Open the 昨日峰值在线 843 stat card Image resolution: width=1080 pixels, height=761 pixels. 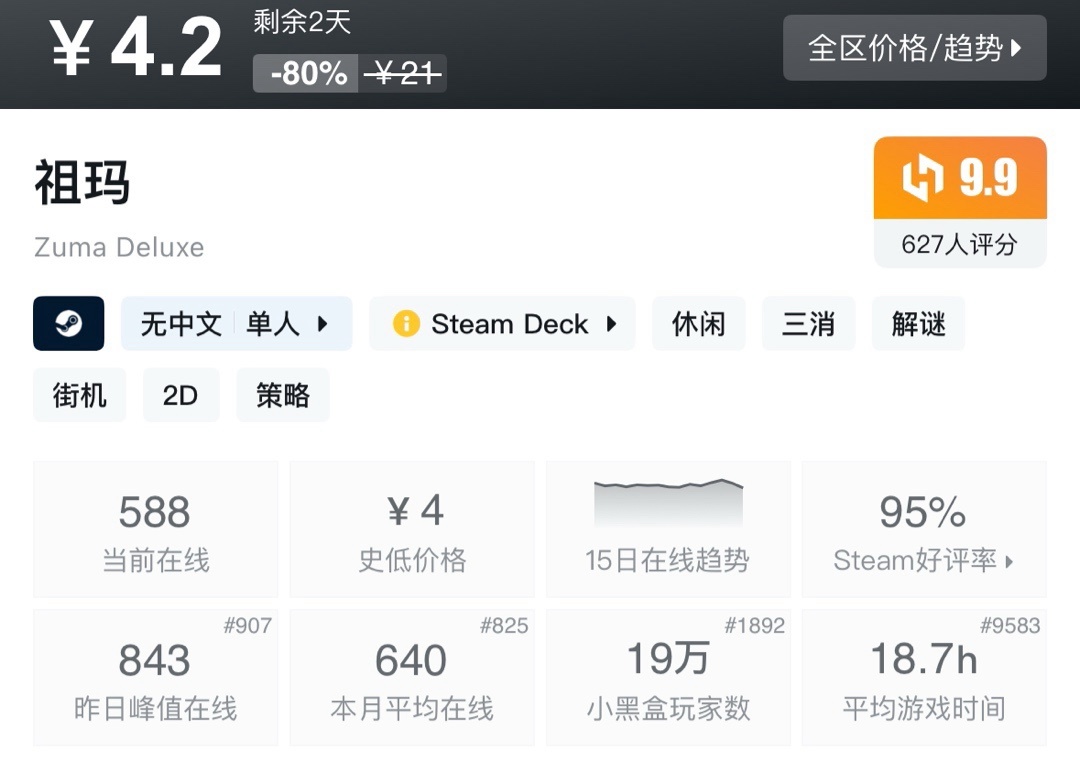(x=155, y=678)
